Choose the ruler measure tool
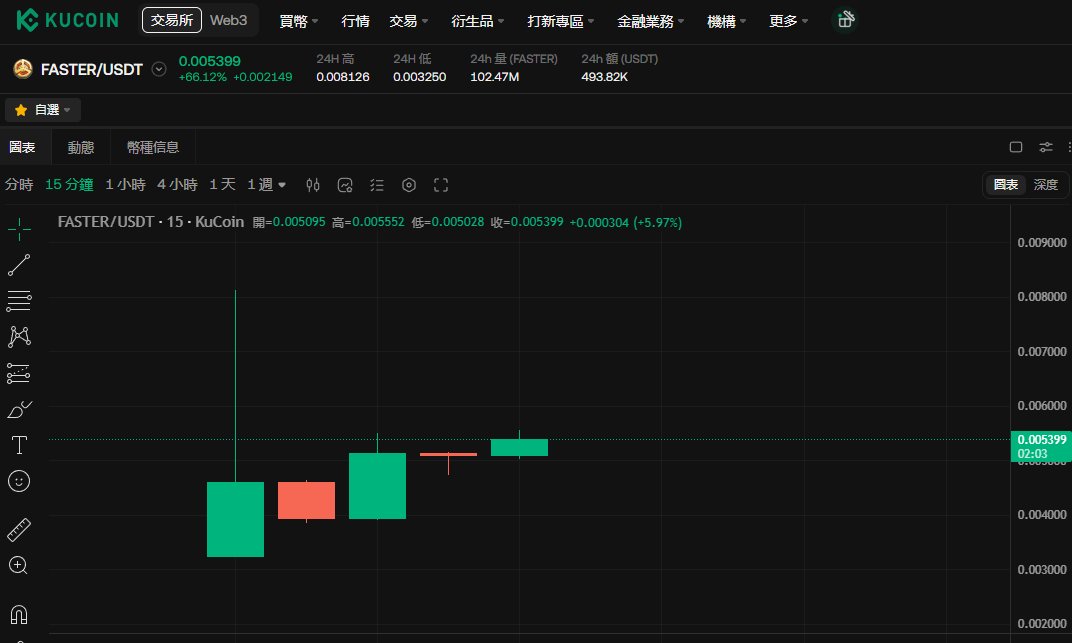 [x=19, y=529]
